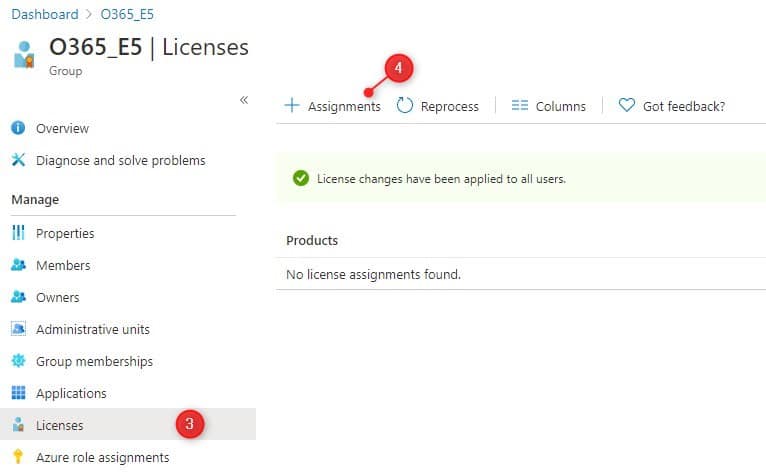Reprocess the group licenses
The width and height of the screenshot is (766, 475).
pyautogui.click(x=449, y=107)
